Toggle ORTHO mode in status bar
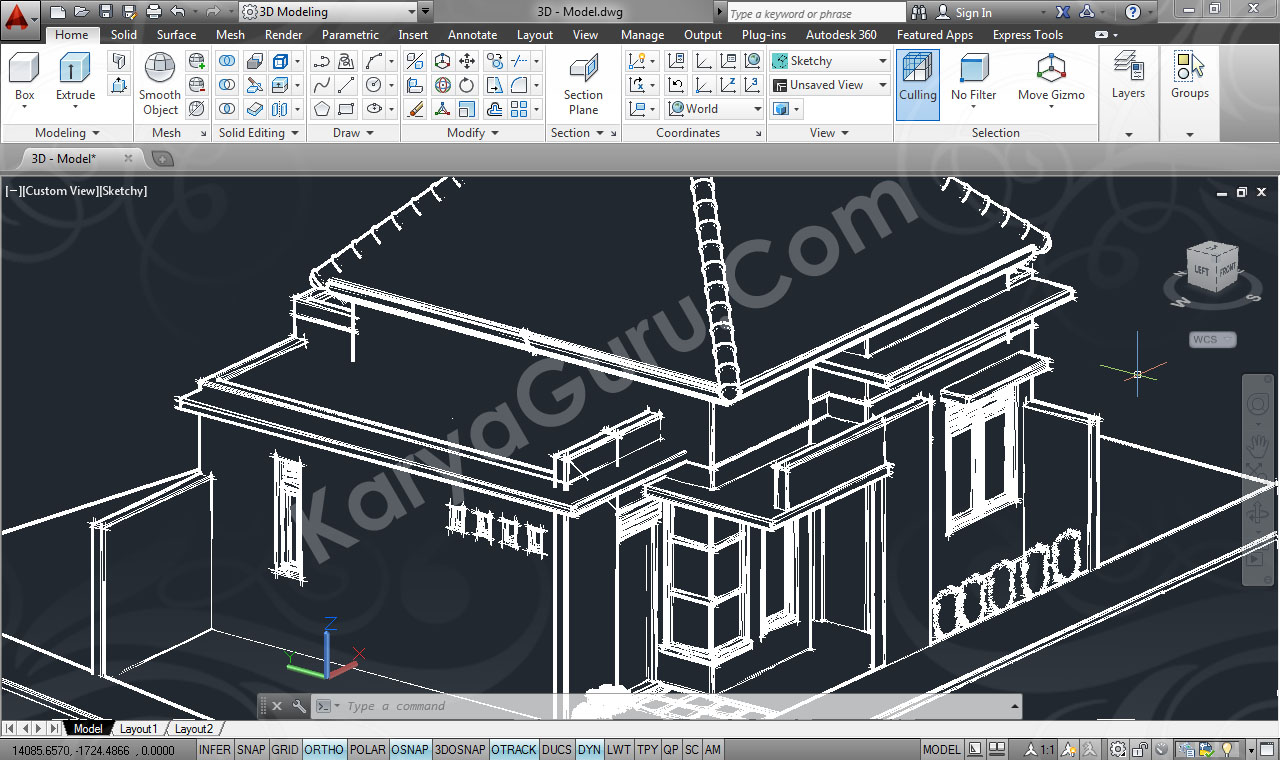Viewport: 1280px width, 760px height. (x=324, y=749)
